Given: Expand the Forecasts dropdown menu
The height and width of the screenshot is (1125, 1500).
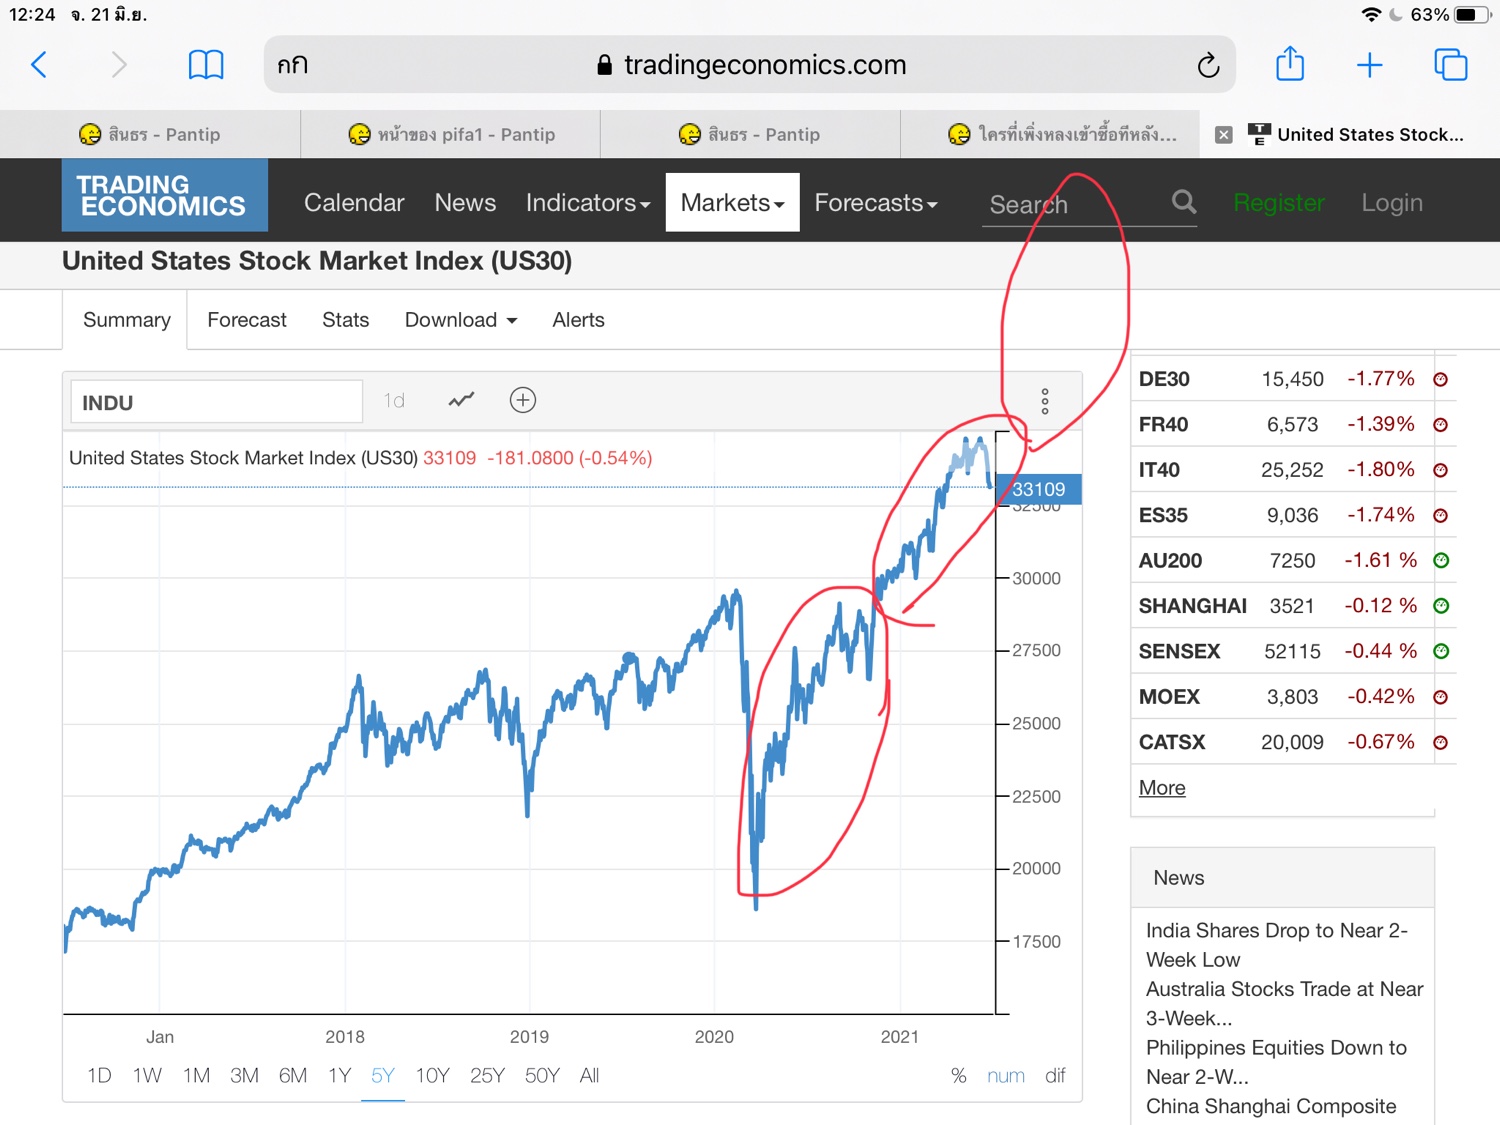Looking at the screenshot, I should pyautogui.click(x=876, y=203).
